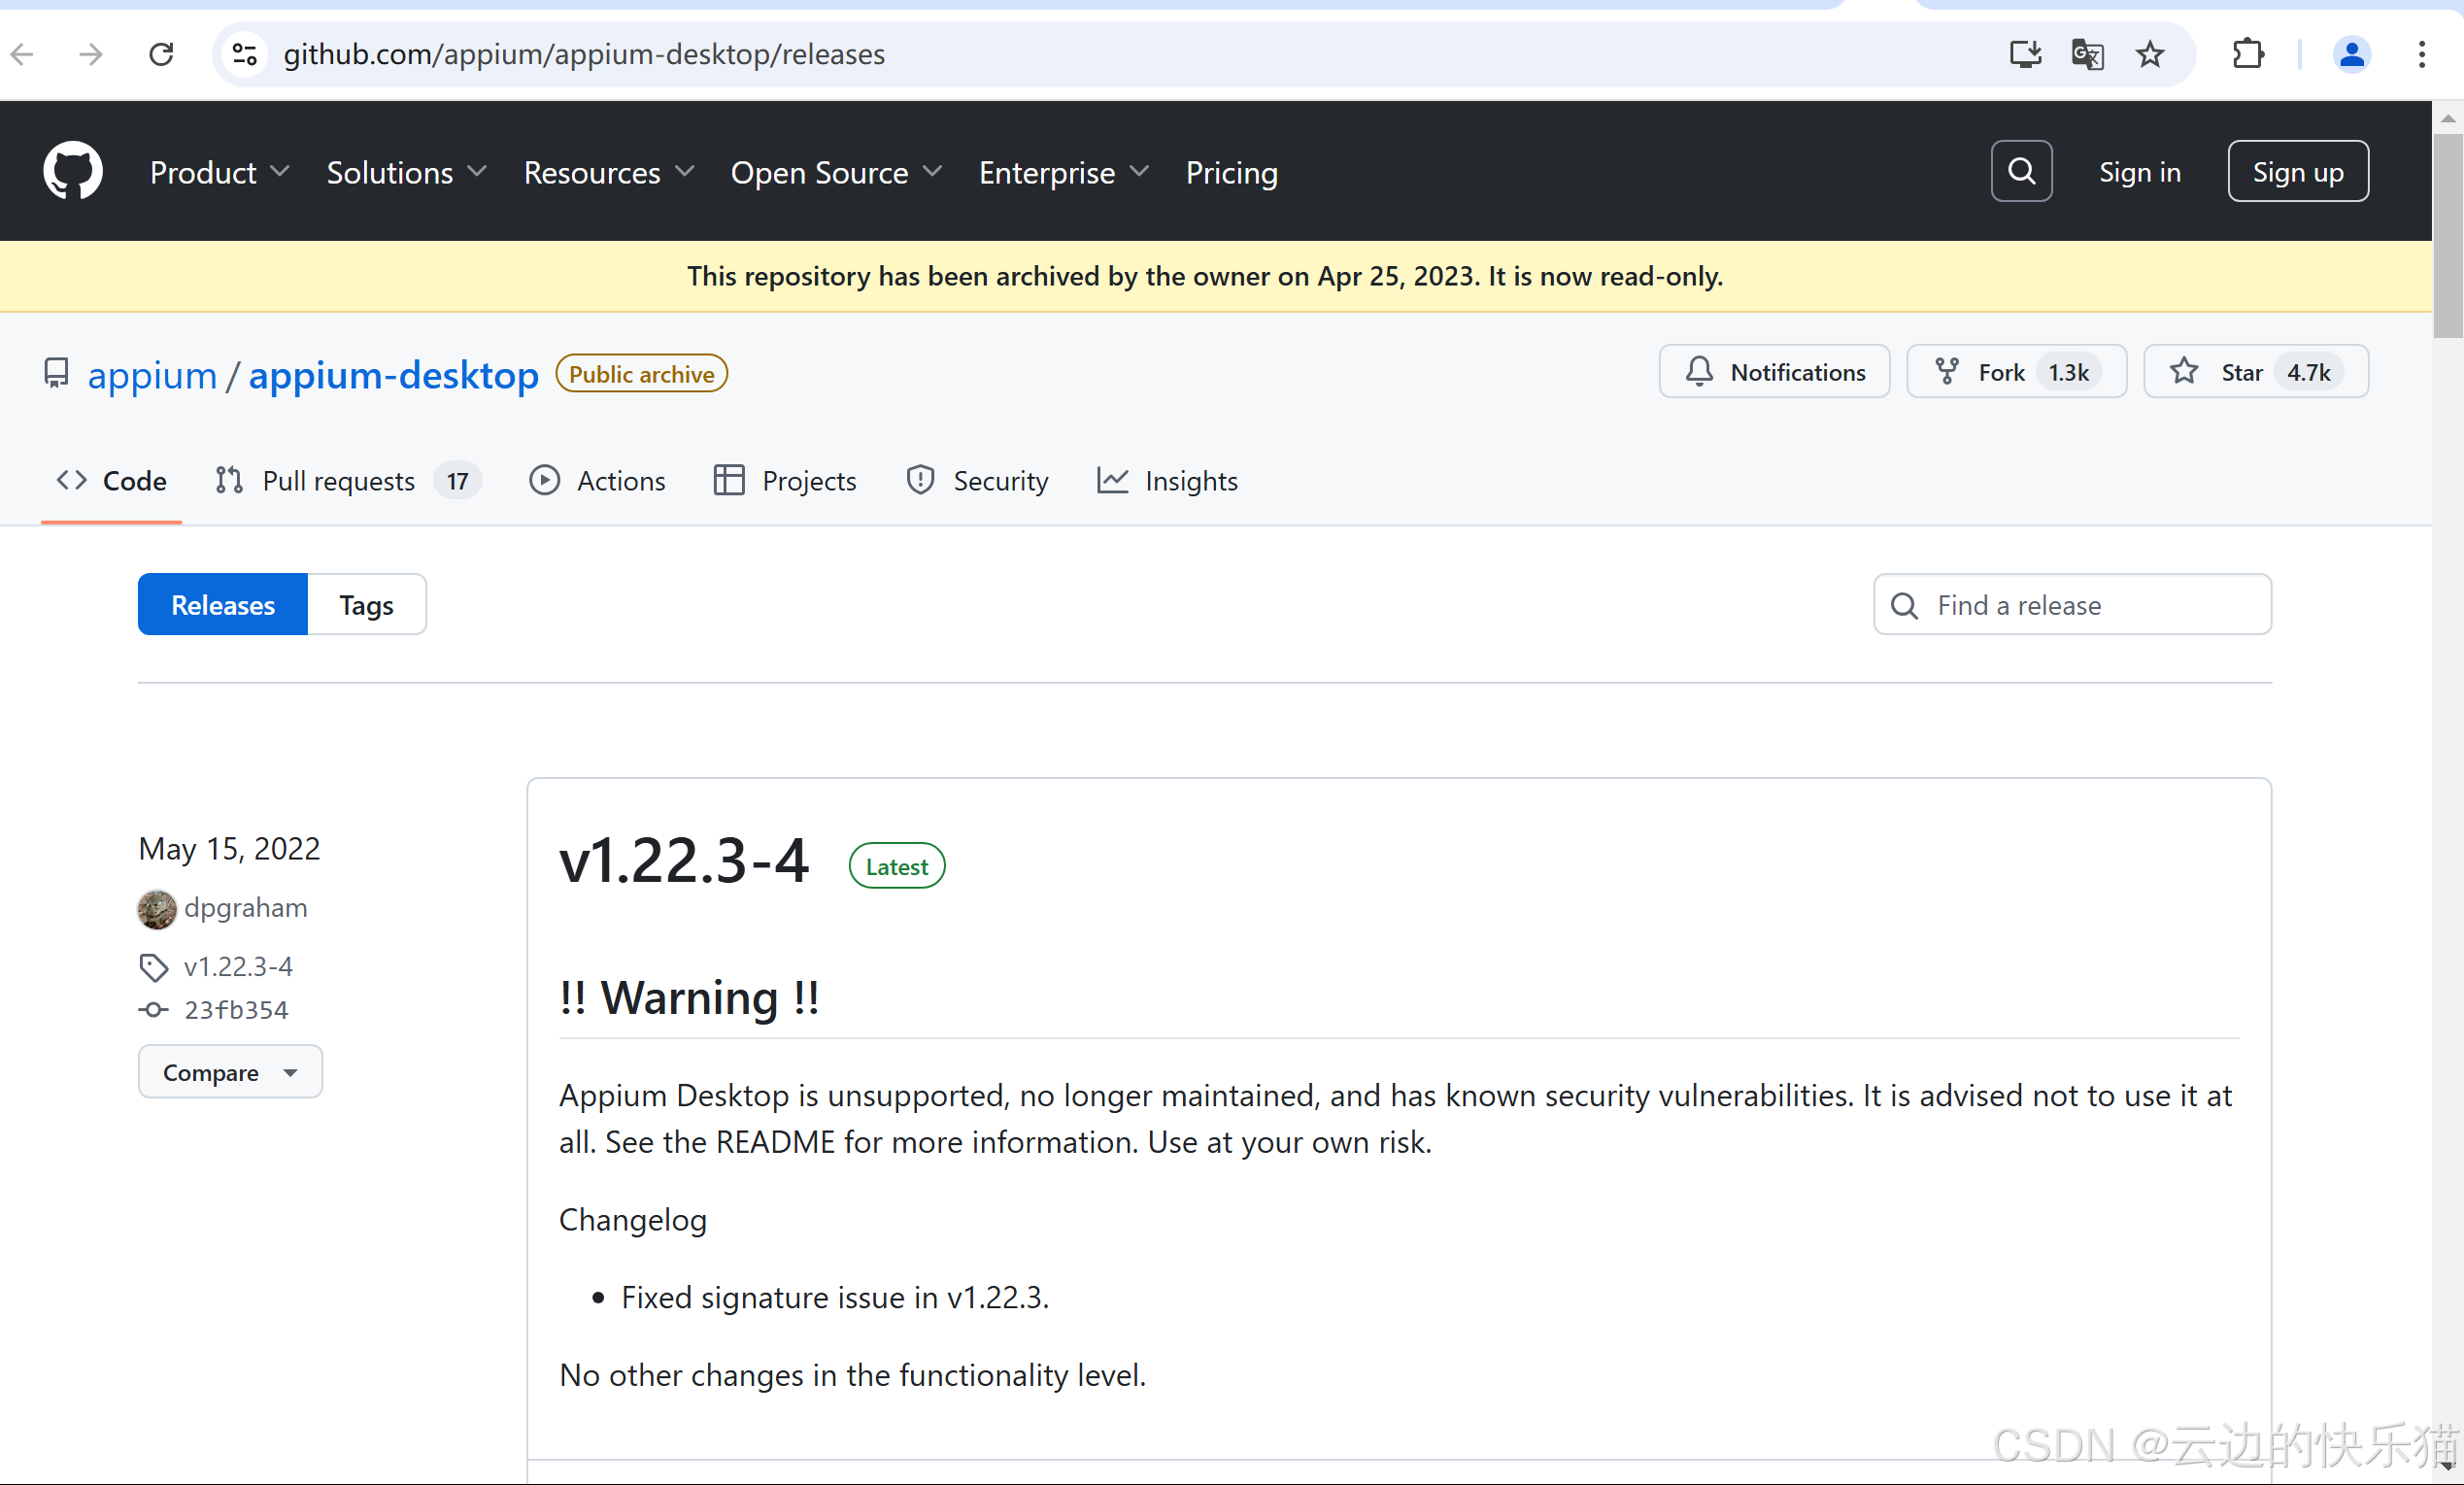The width and height of the screenshot is (2464, 1485).
Task: Click the '!! Warning !!' heading
Action: pyautogui.click(x=689, y=997)
